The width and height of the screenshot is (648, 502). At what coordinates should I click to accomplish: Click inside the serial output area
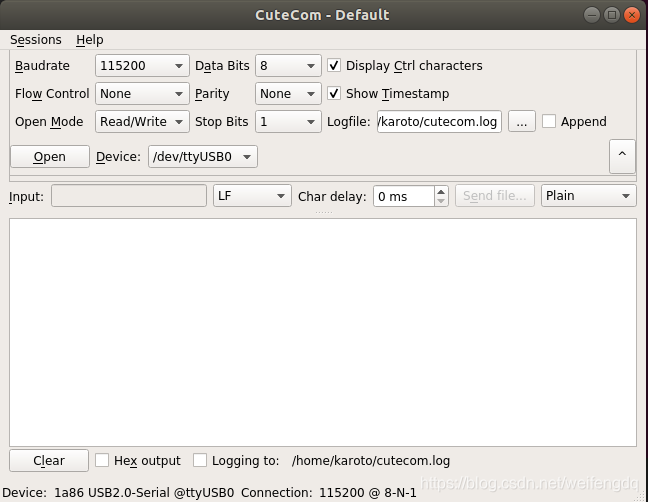(x=323, y=333)
